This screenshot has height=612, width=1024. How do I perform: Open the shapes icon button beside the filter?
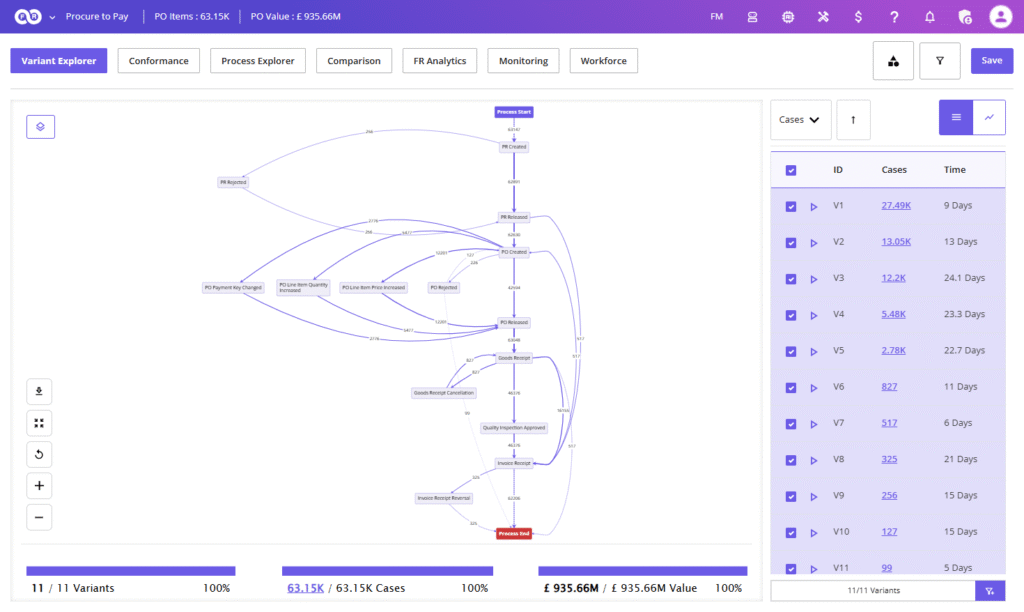coord(892,61)
